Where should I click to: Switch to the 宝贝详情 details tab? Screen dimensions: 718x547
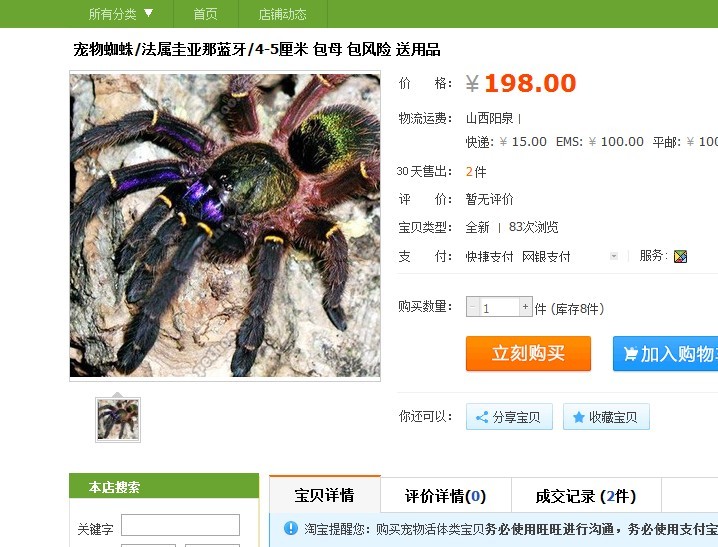click(x=325, y=495)
